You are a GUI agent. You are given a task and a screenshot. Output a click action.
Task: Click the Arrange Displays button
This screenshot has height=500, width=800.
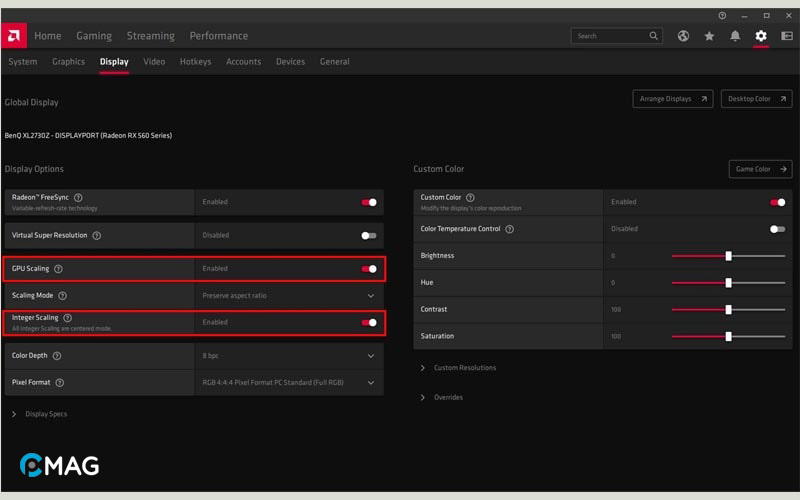[673, 99]
